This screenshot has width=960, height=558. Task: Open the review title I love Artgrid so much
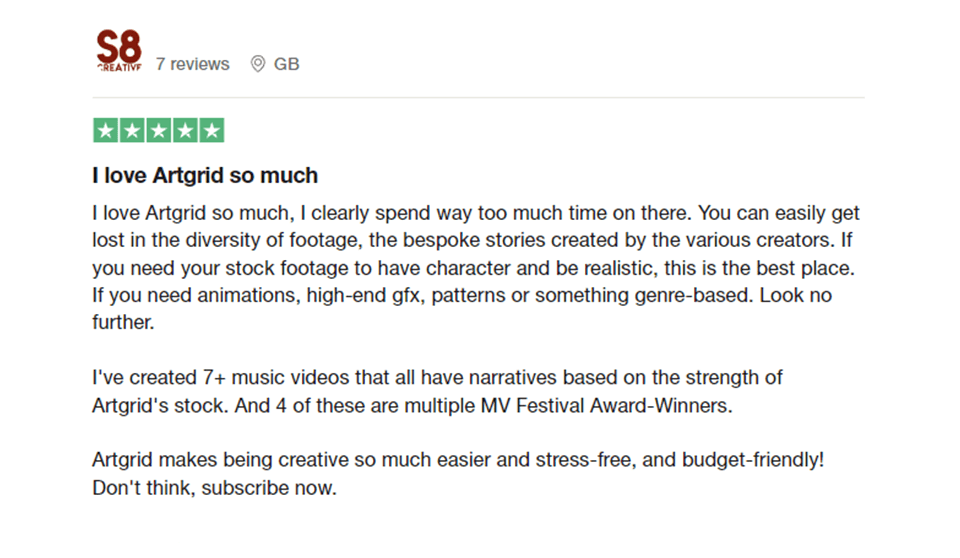point(205,175)
